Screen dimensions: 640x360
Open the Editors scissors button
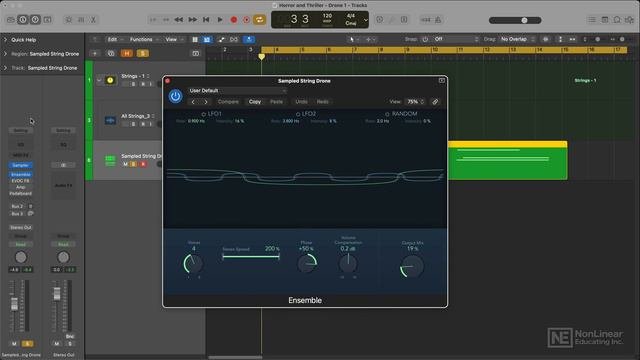click(x=93, y=20)
